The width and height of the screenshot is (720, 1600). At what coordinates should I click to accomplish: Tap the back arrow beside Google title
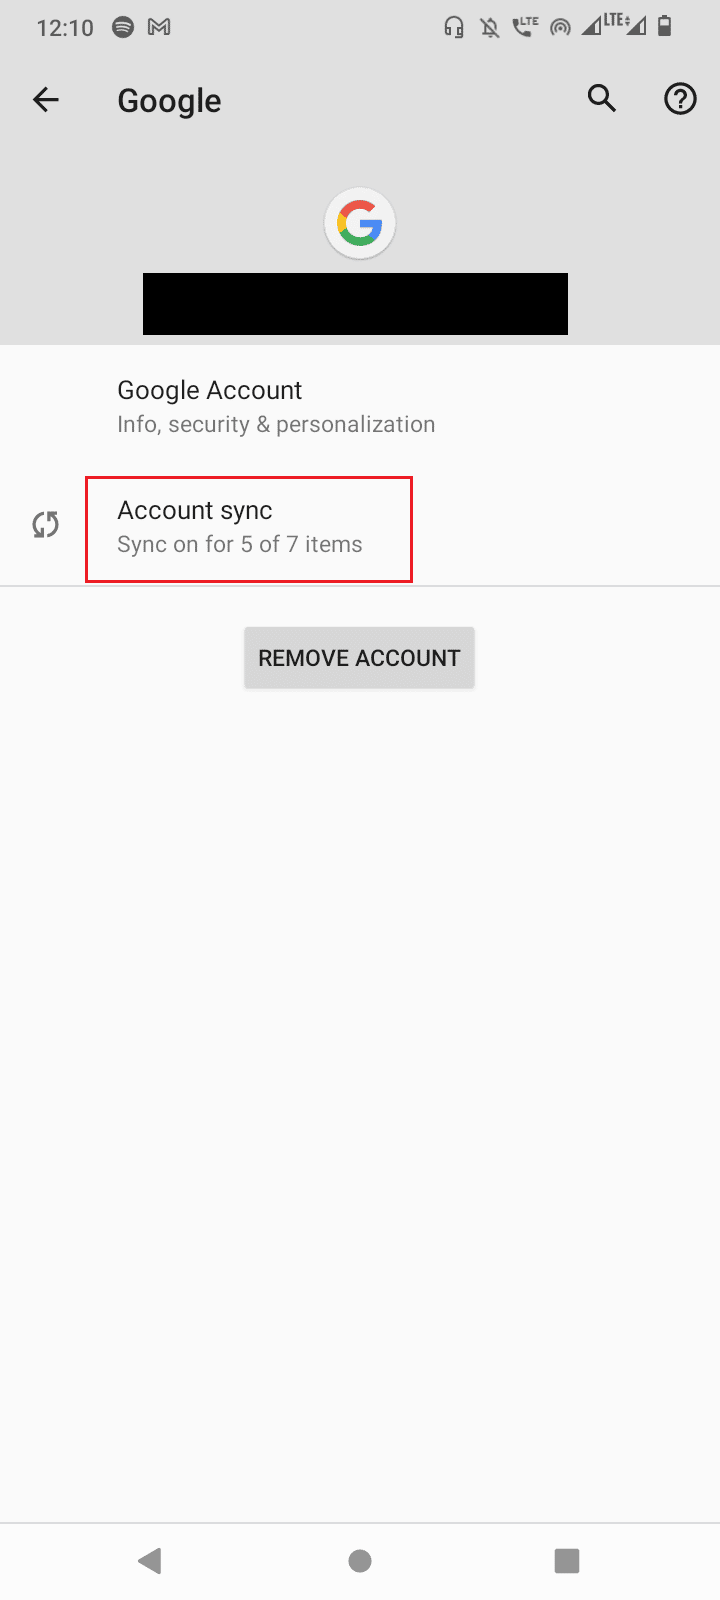point(46,100)
